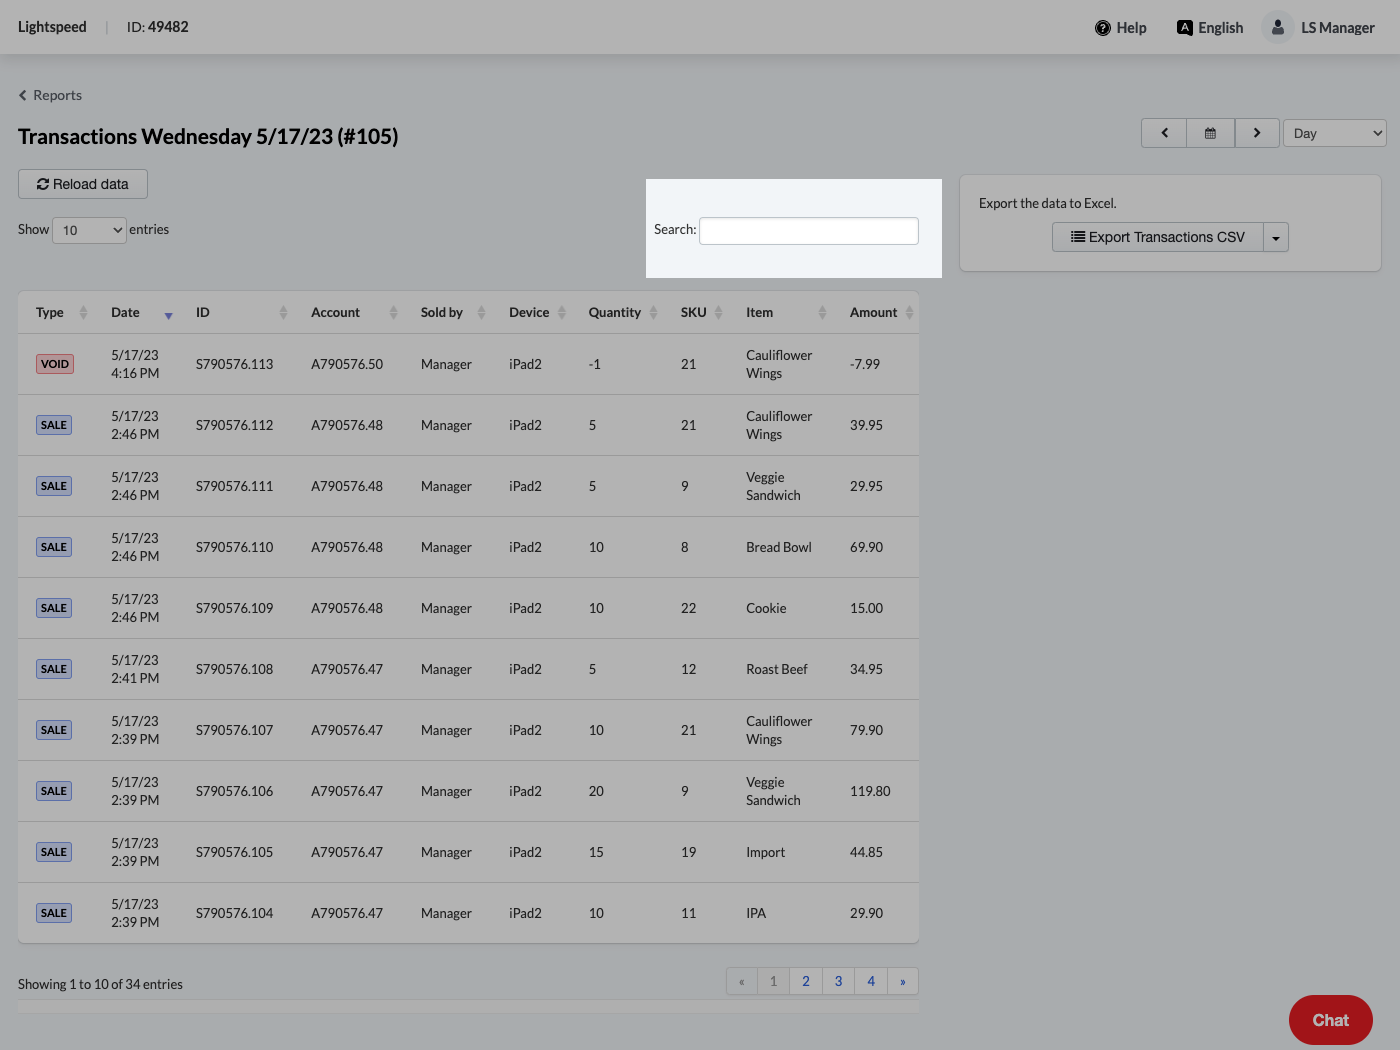Open the Show entries count dropdown
The height and width of the screenshot is (1050, 1400).
pos(89,230)
